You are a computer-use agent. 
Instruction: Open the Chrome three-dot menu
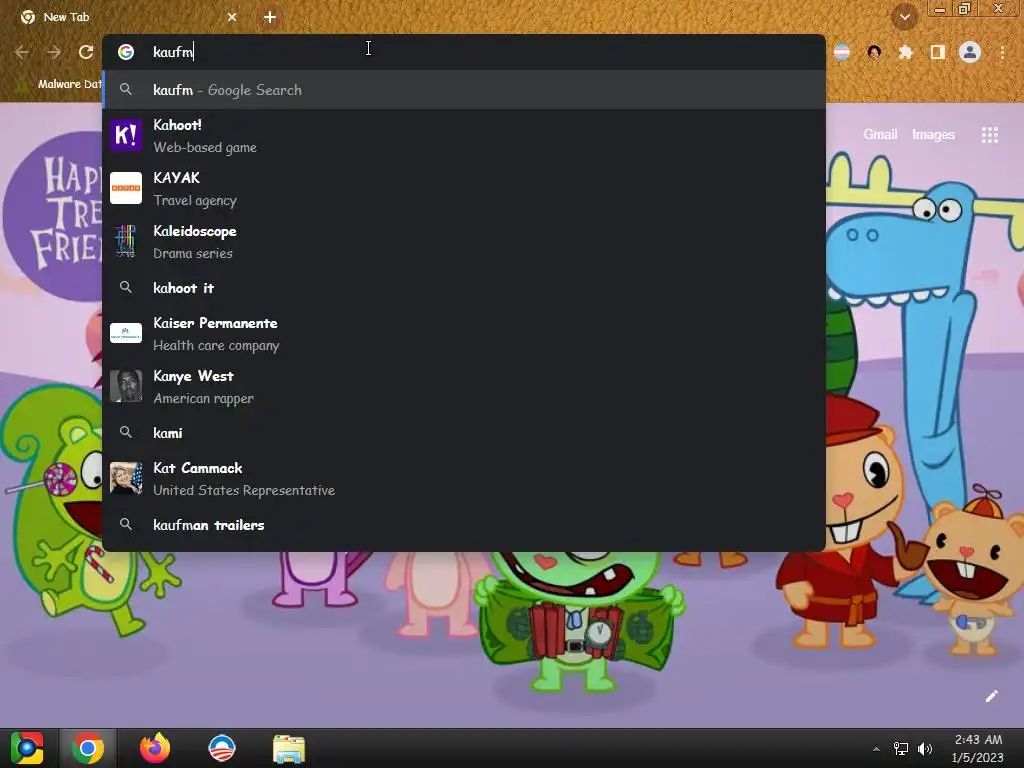point(1002,52)
